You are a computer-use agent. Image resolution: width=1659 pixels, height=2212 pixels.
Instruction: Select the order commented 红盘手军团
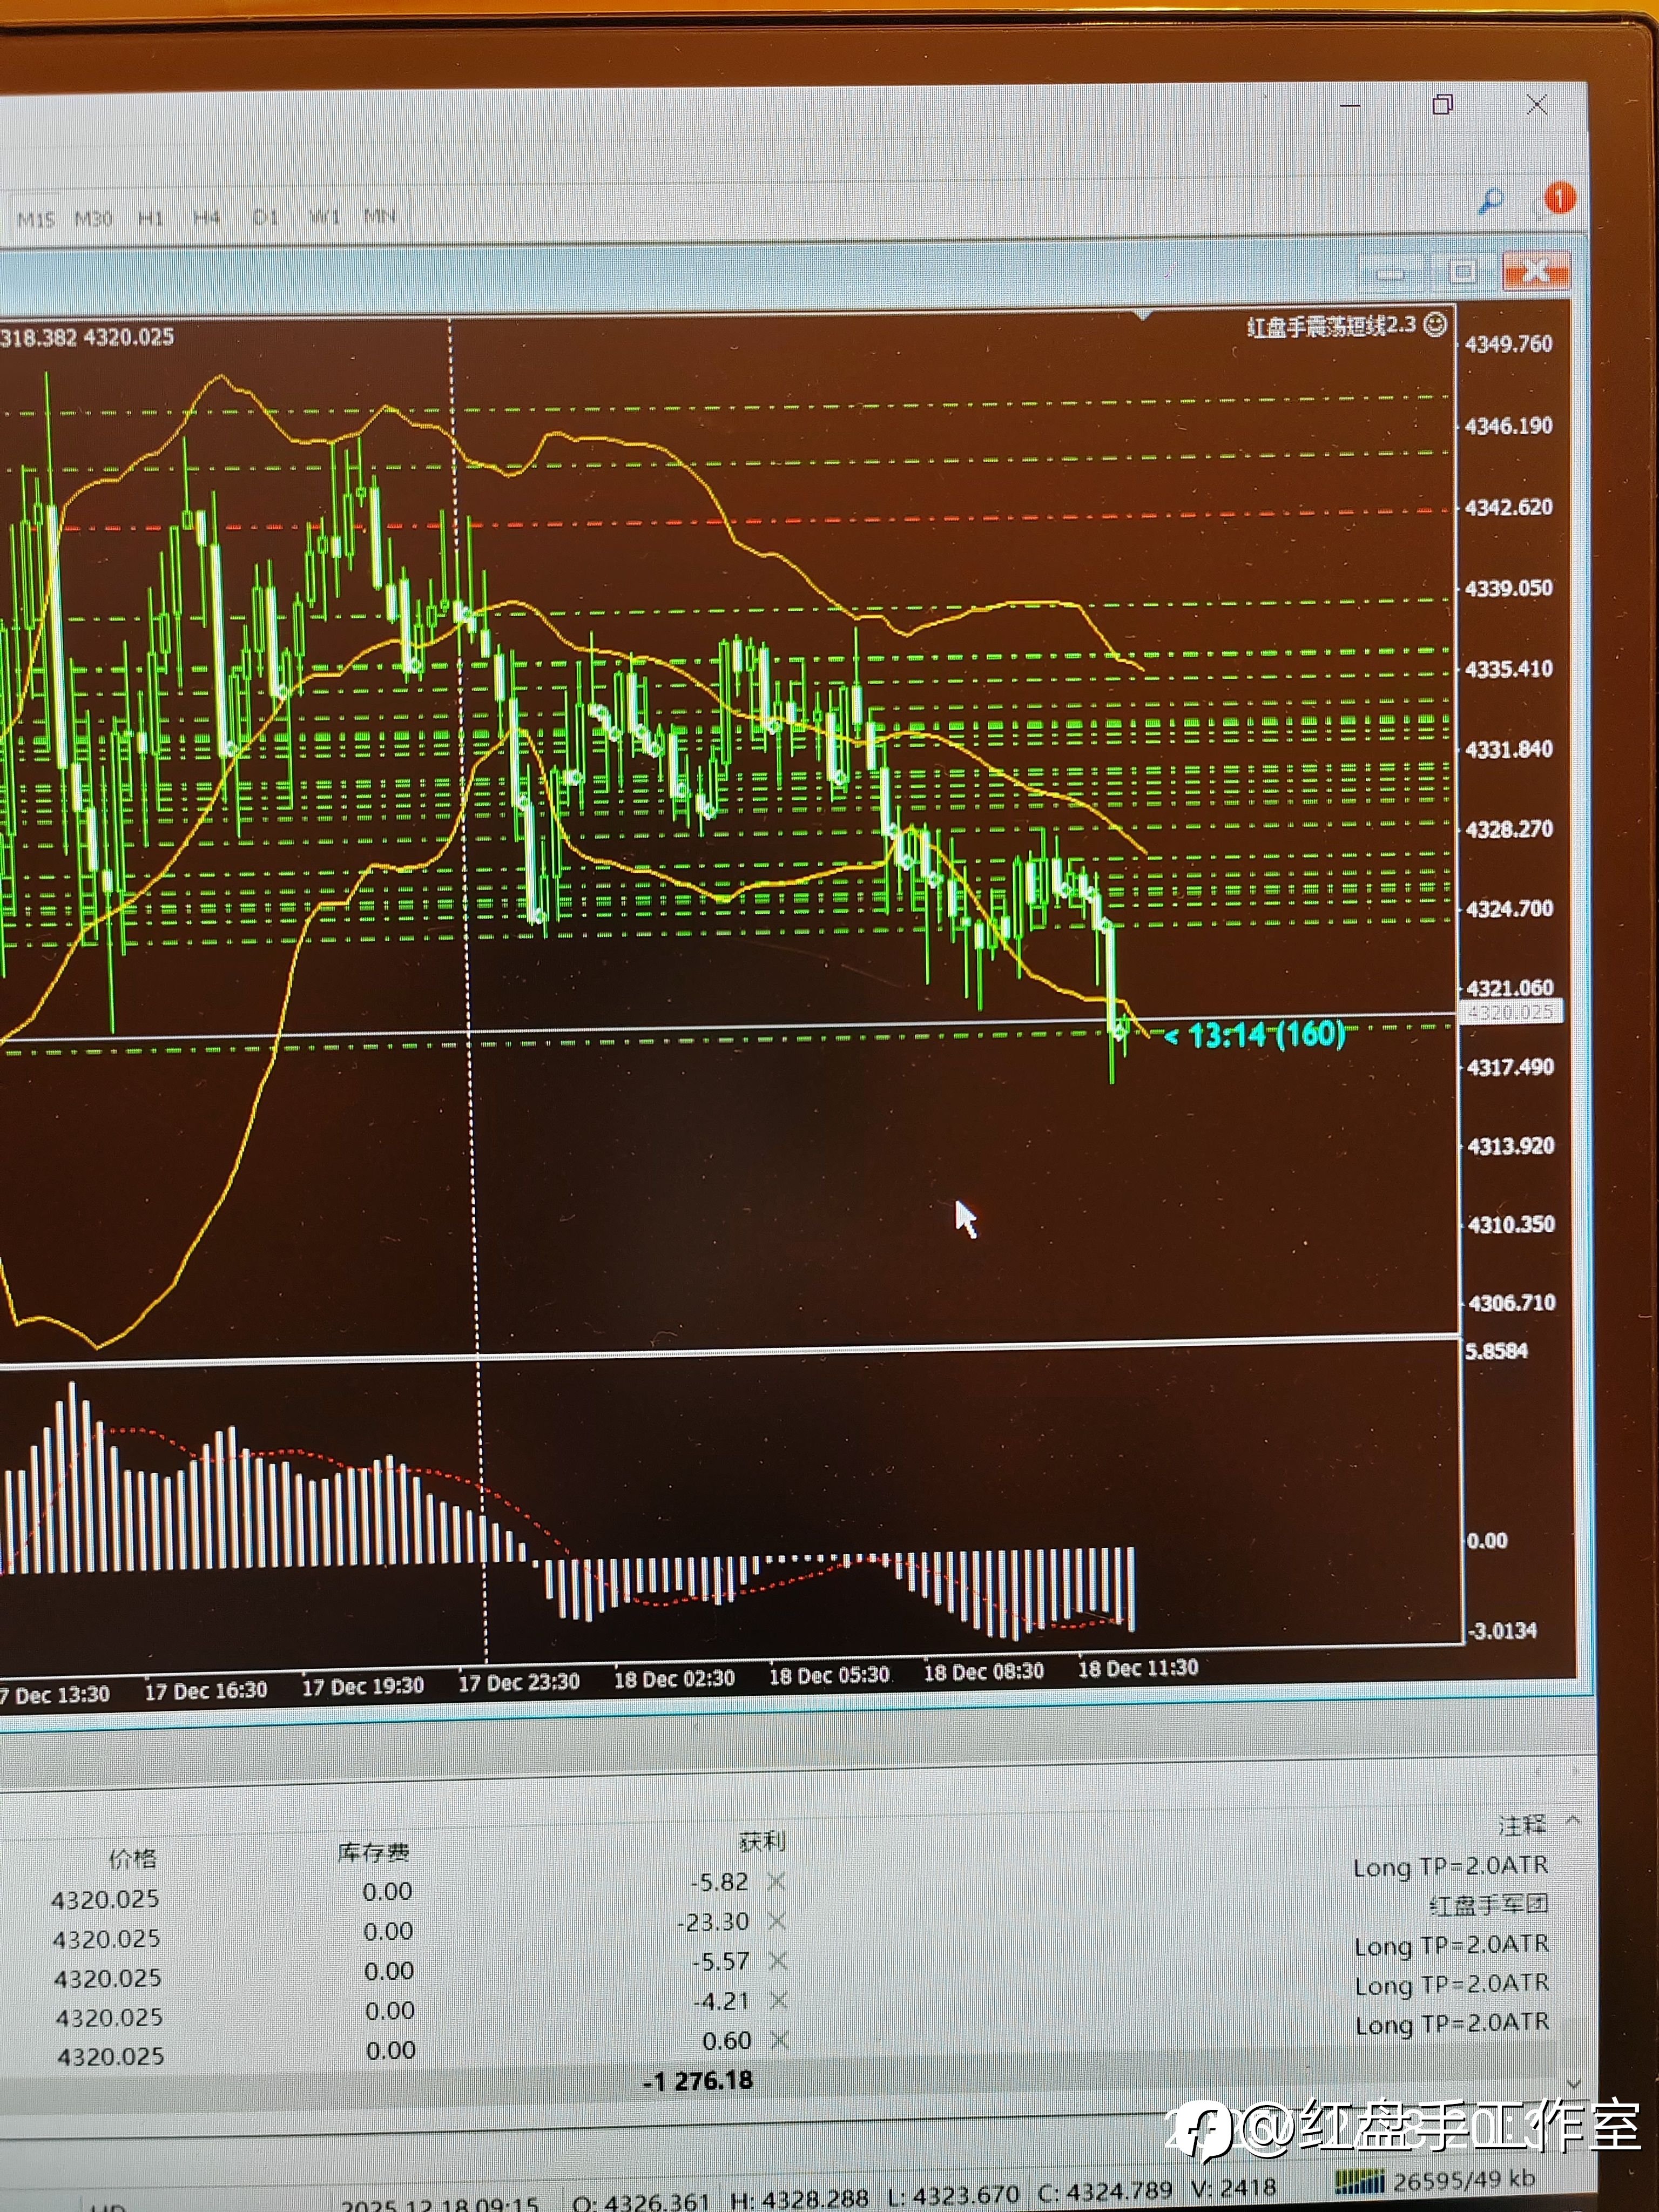pyautogui.click(x=1488, y=1904)
